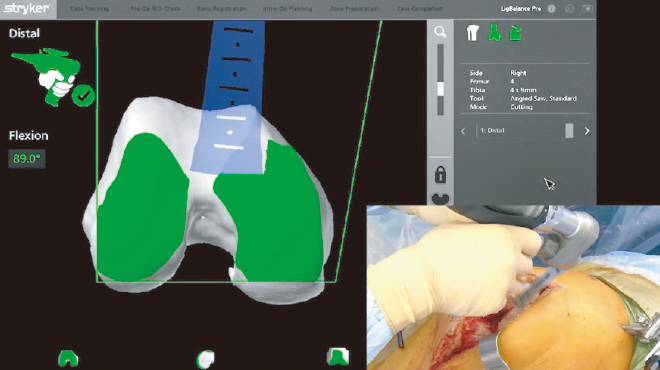Select bottom-left green femur view thumbnail
This screenshot has width=660, height=370.
point(68,358)
